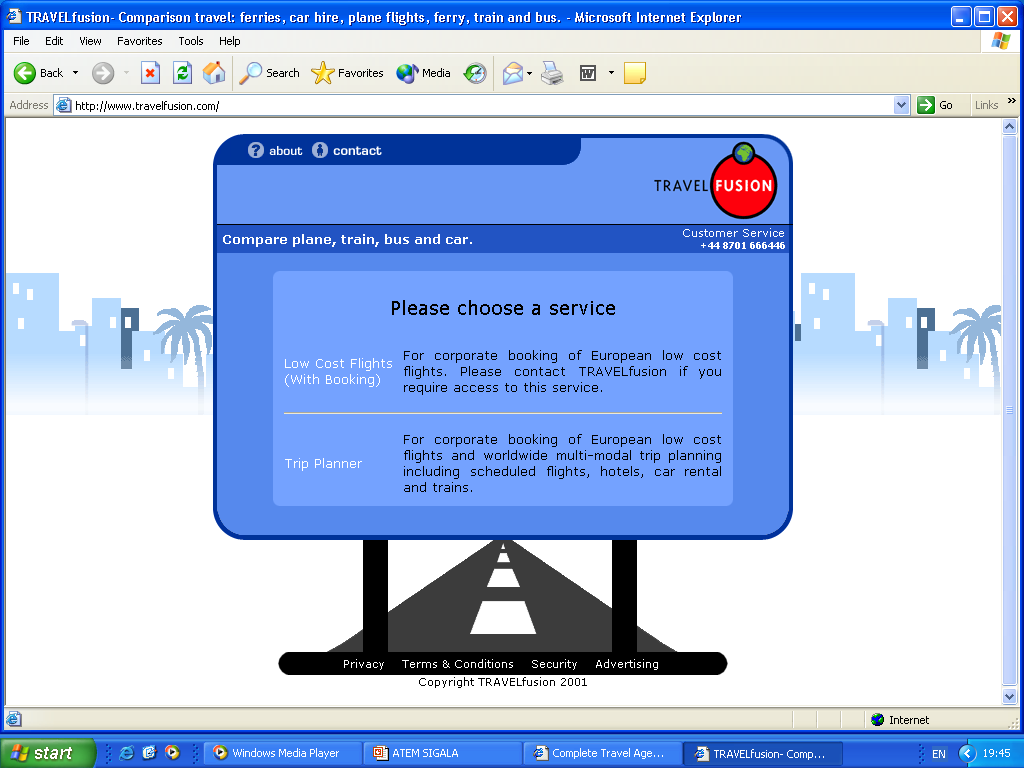Click the Back arrow button
1024x768 pixels.
point(38,73)
